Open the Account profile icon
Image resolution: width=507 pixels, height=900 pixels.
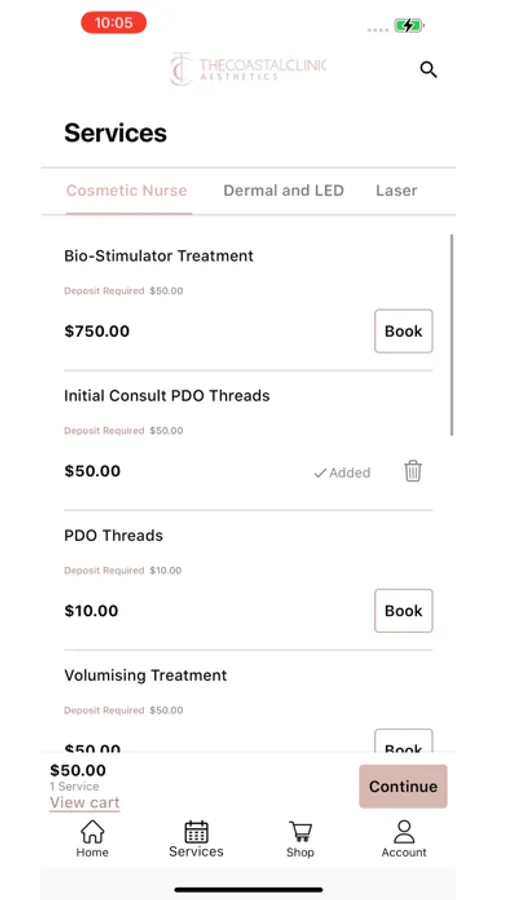coord(404,832)
